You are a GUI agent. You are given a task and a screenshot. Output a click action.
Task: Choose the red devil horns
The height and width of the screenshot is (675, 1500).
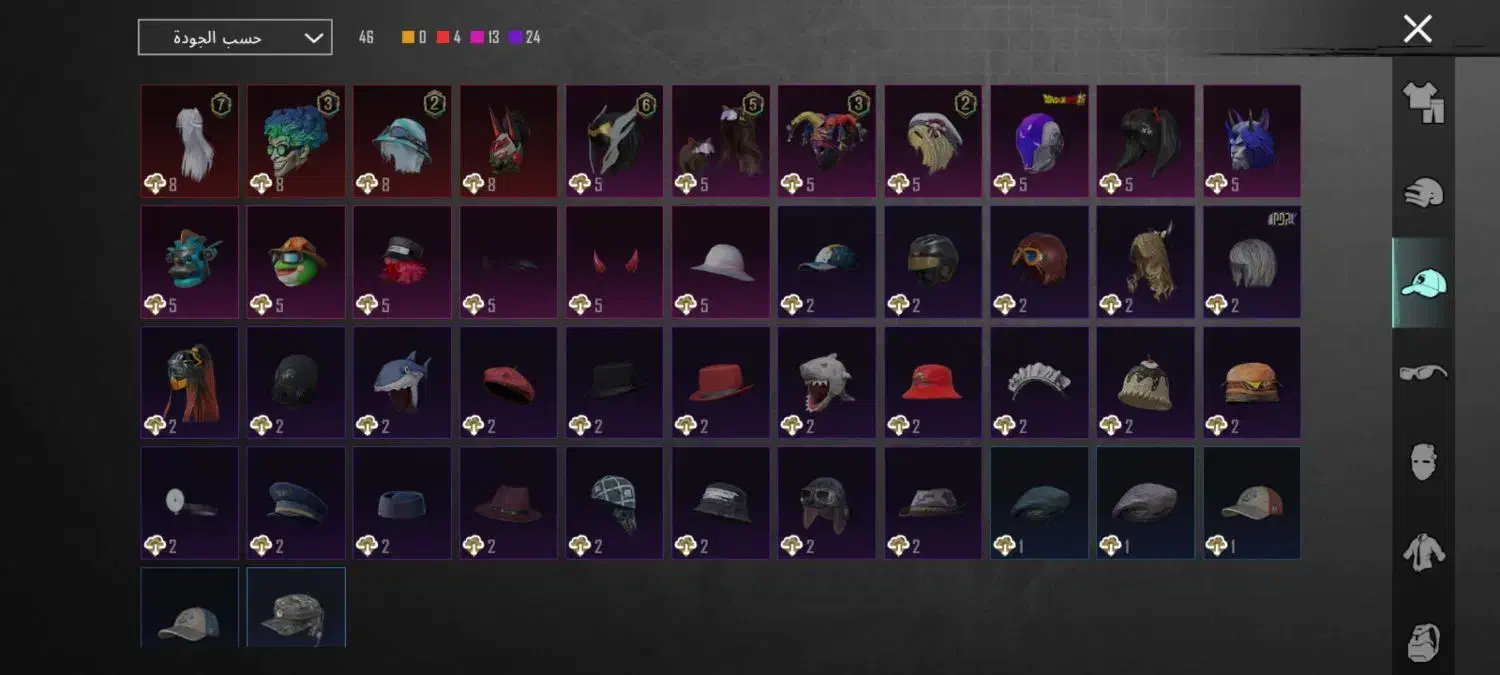[x=614, y=262]
